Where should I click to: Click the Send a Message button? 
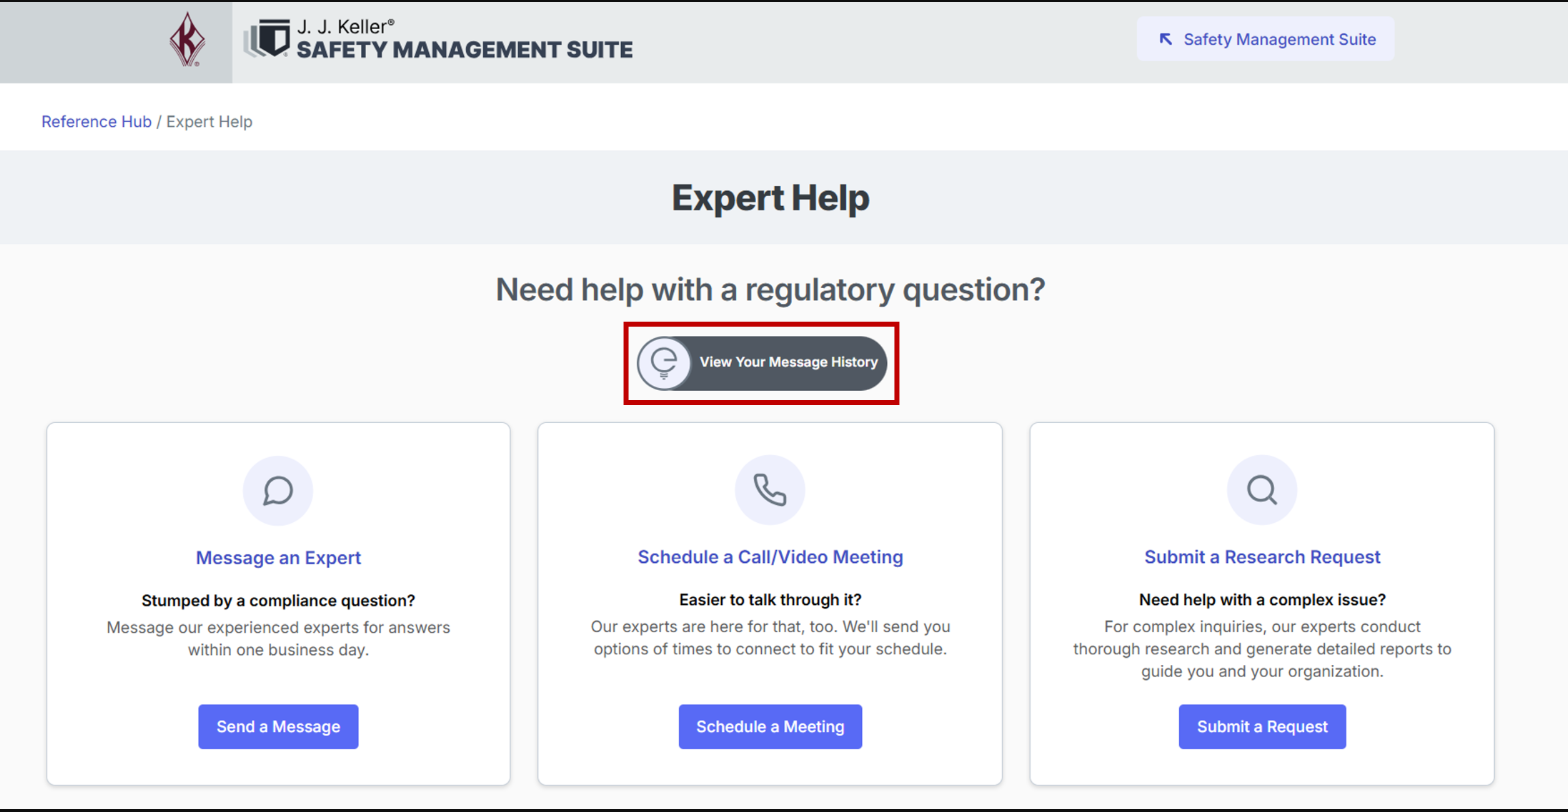(x=278, y=727)
